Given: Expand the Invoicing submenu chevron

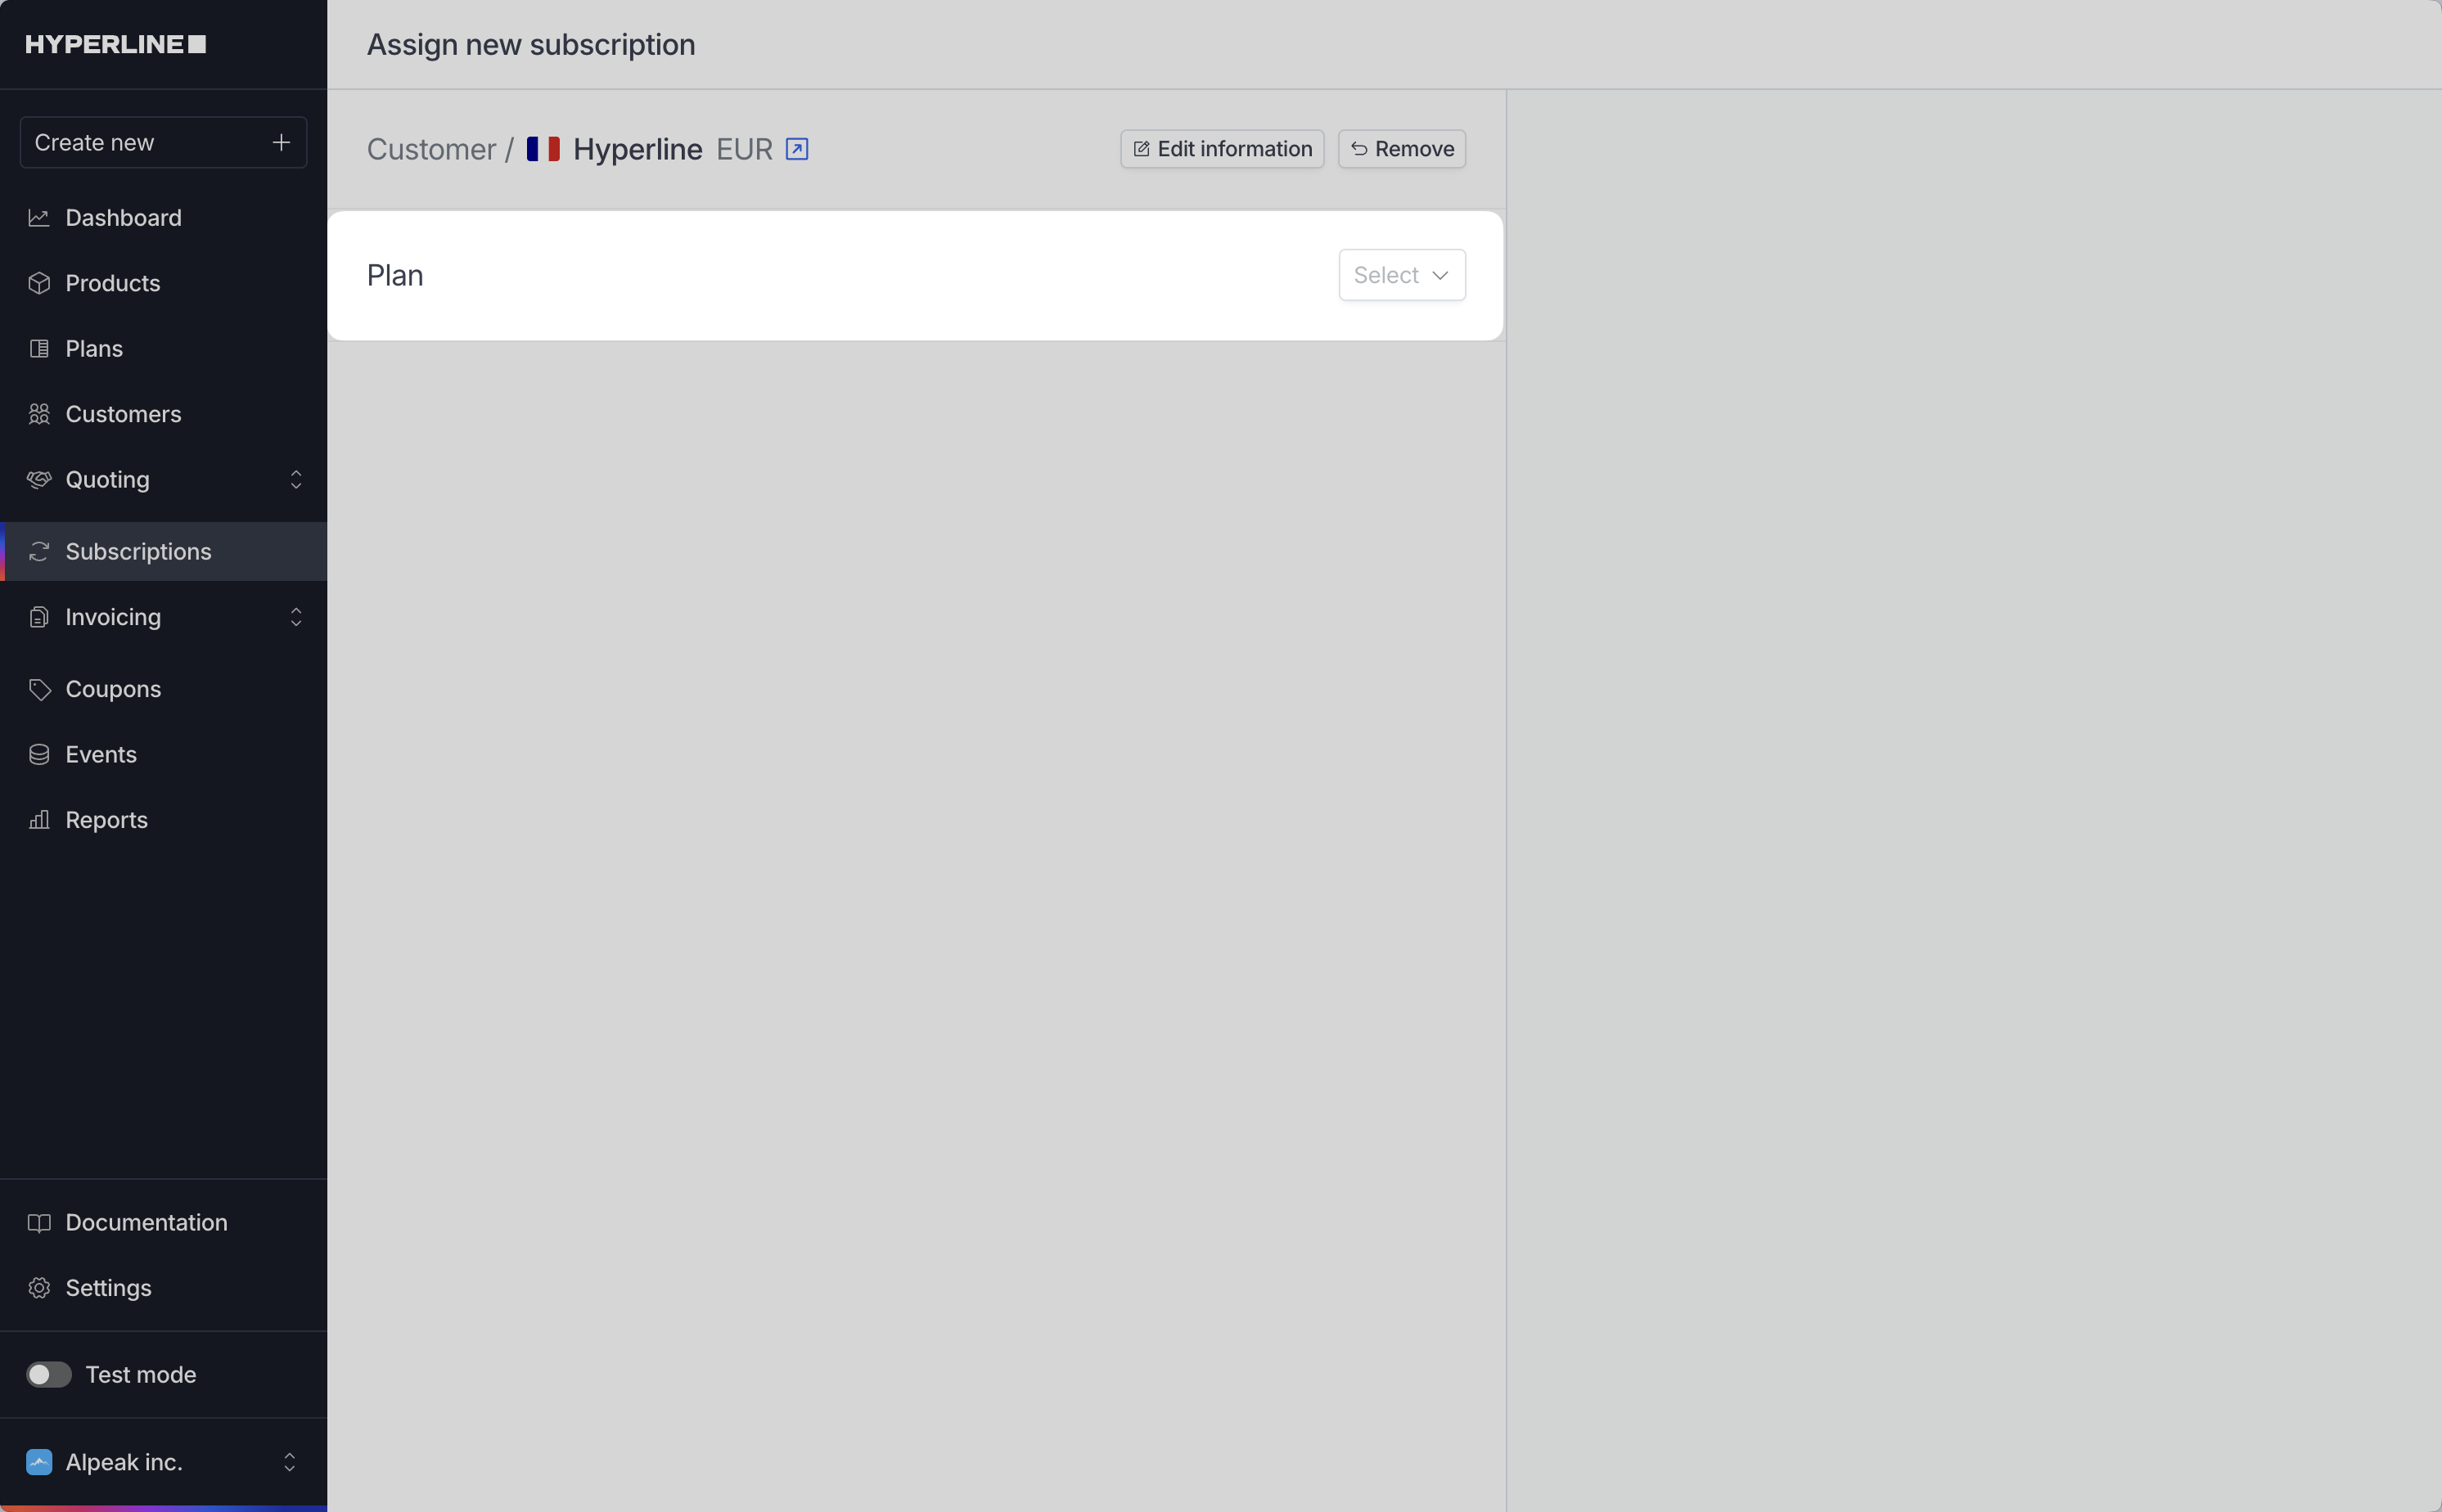Looking at the screenshot, I should (x=296, y=617).
